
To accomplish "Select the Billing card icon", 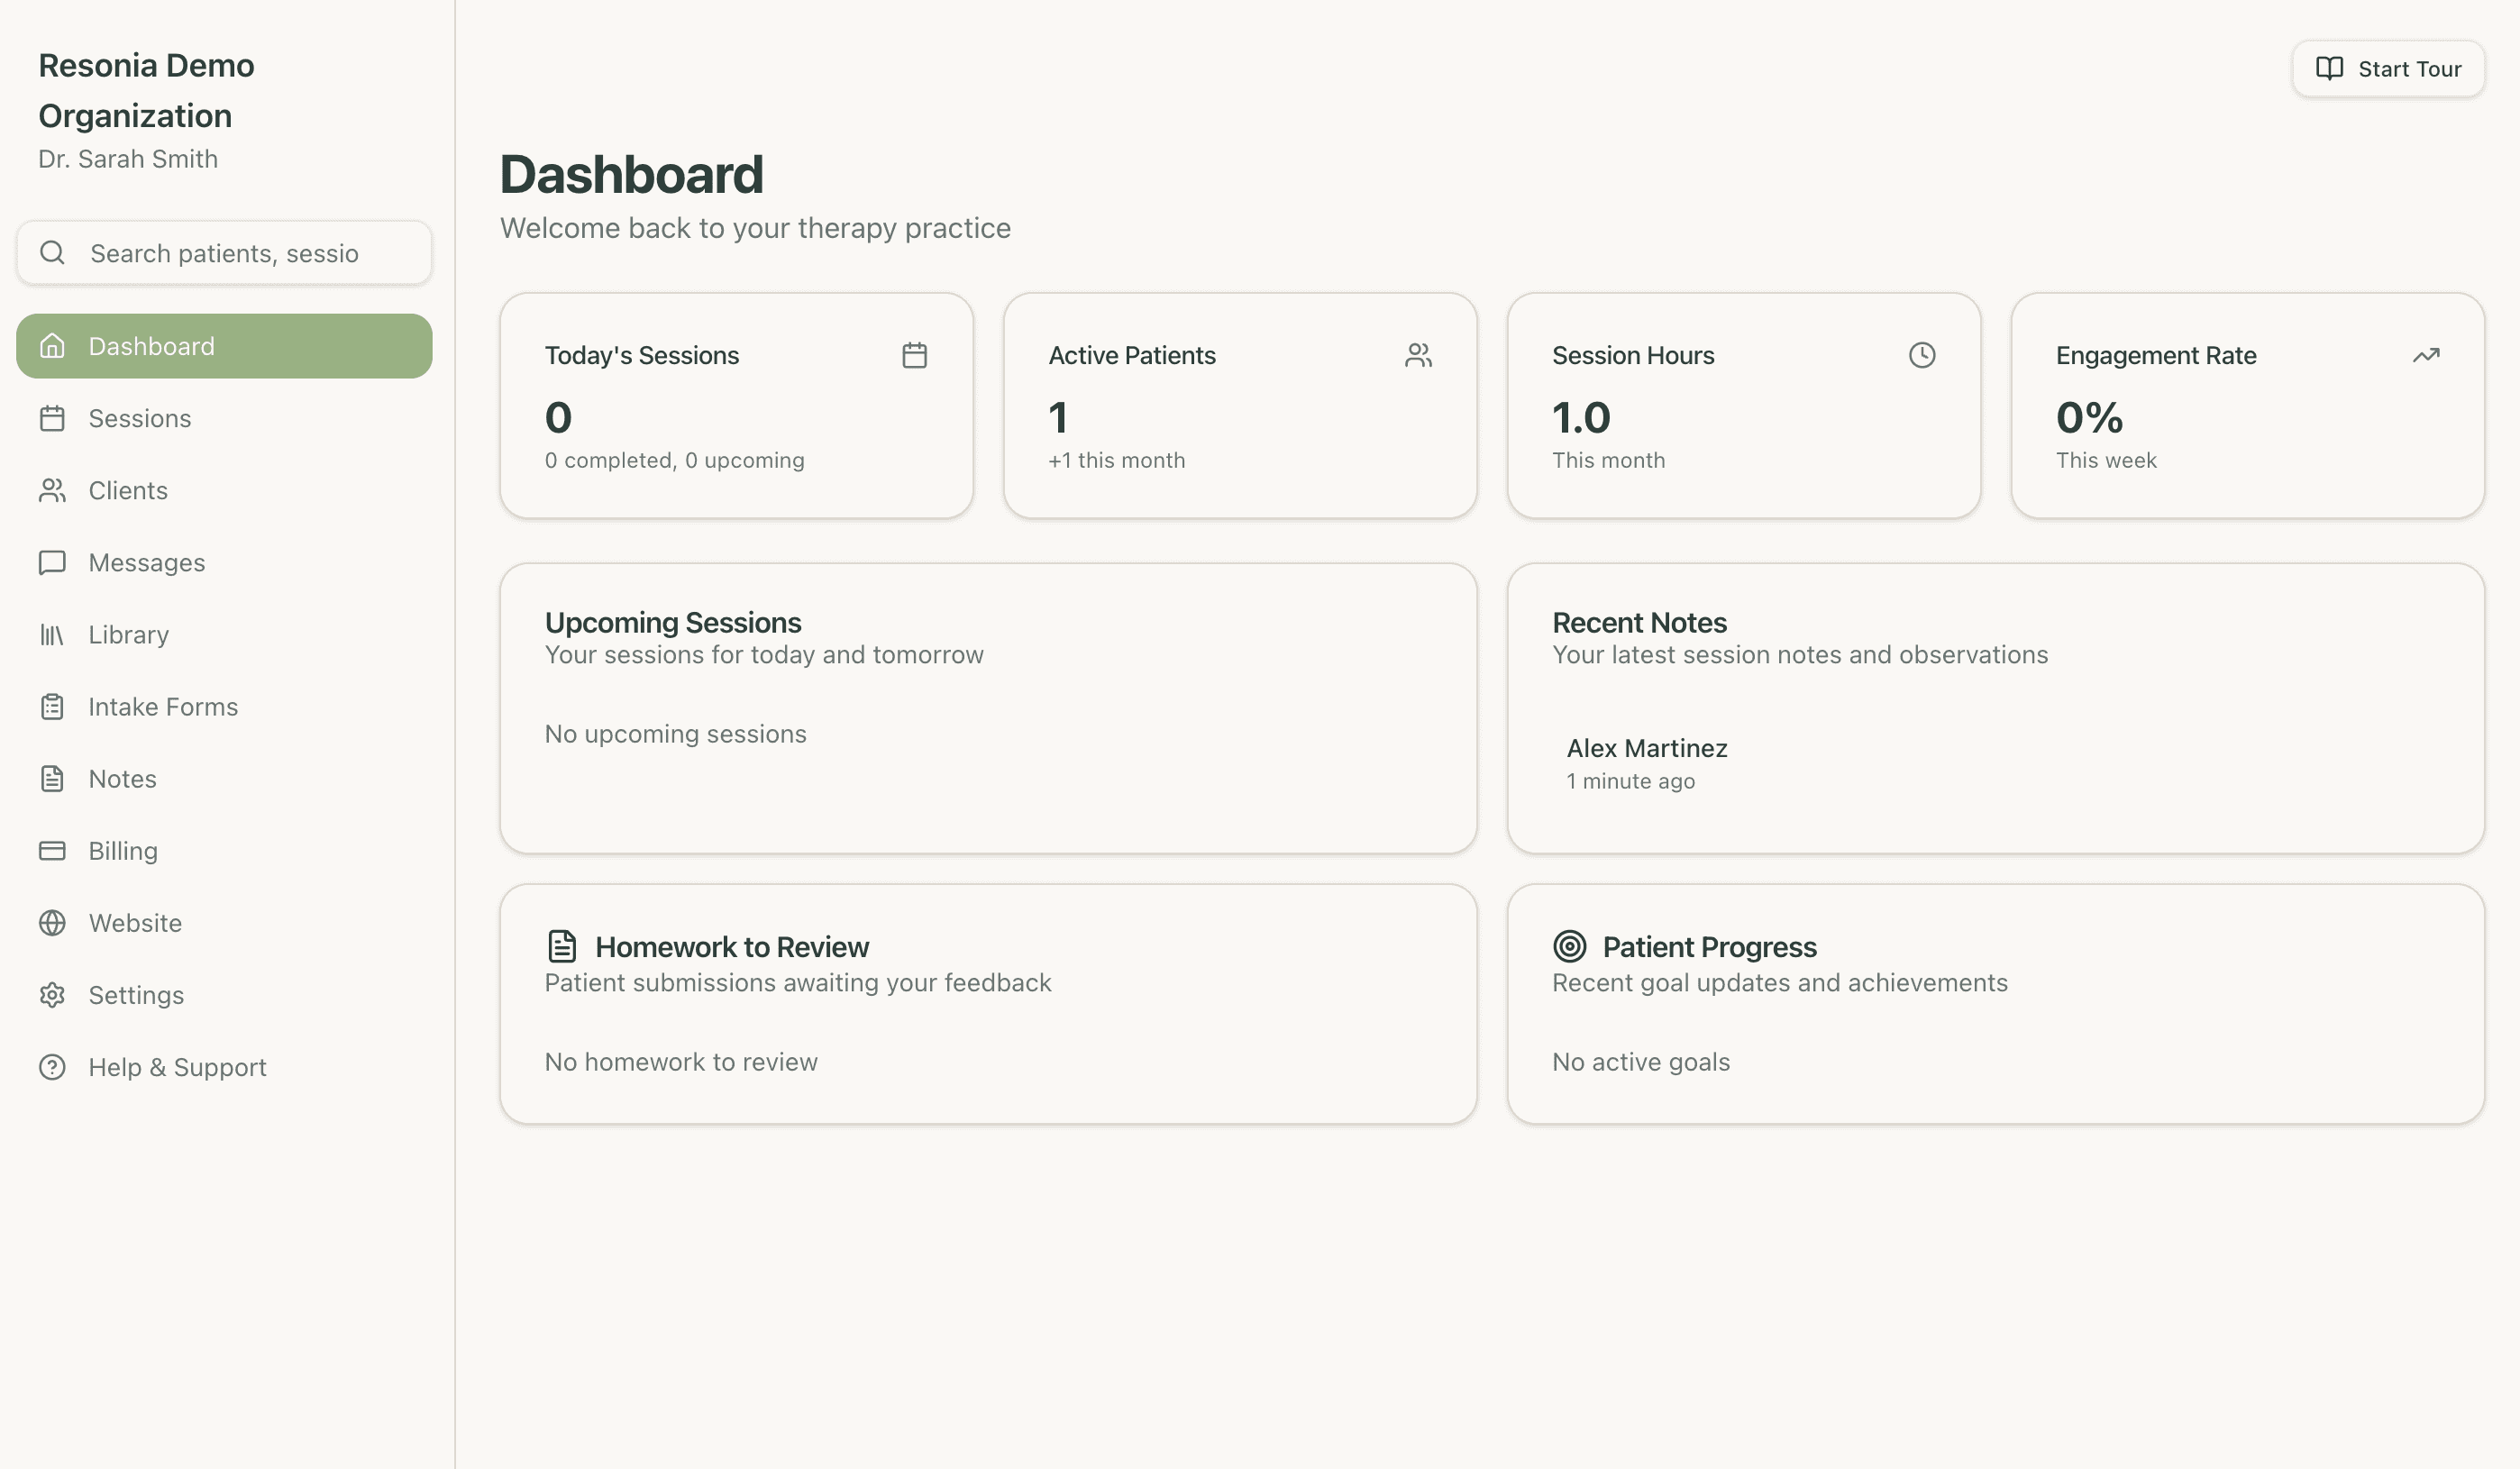I will pos(53,850).
